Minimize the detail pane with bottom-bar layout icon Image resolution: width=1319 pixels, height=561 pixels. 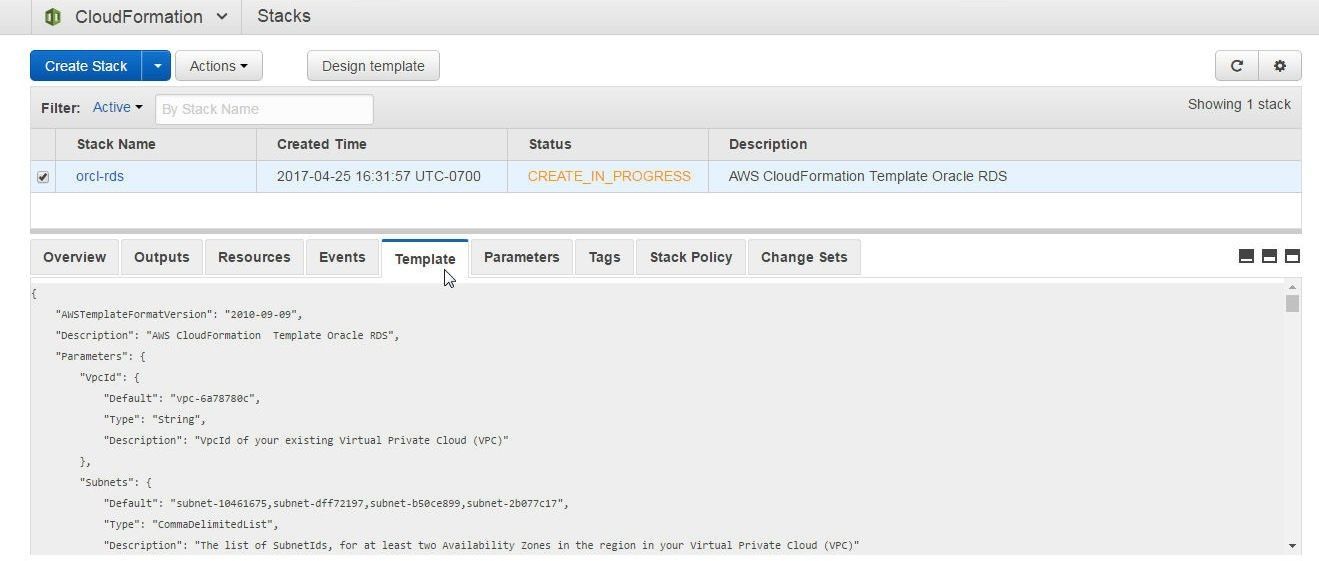tap(1246, 256)
